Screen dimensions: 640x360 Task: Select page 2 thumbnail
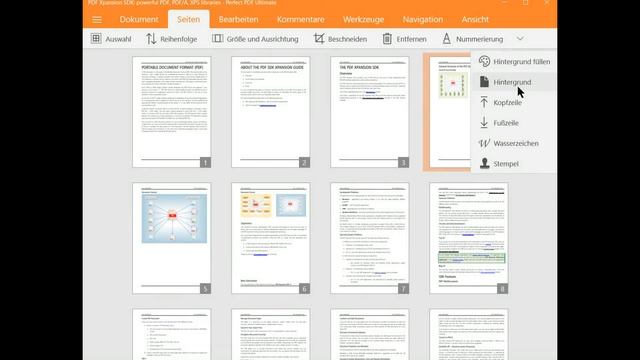click(x=271, y=112)
